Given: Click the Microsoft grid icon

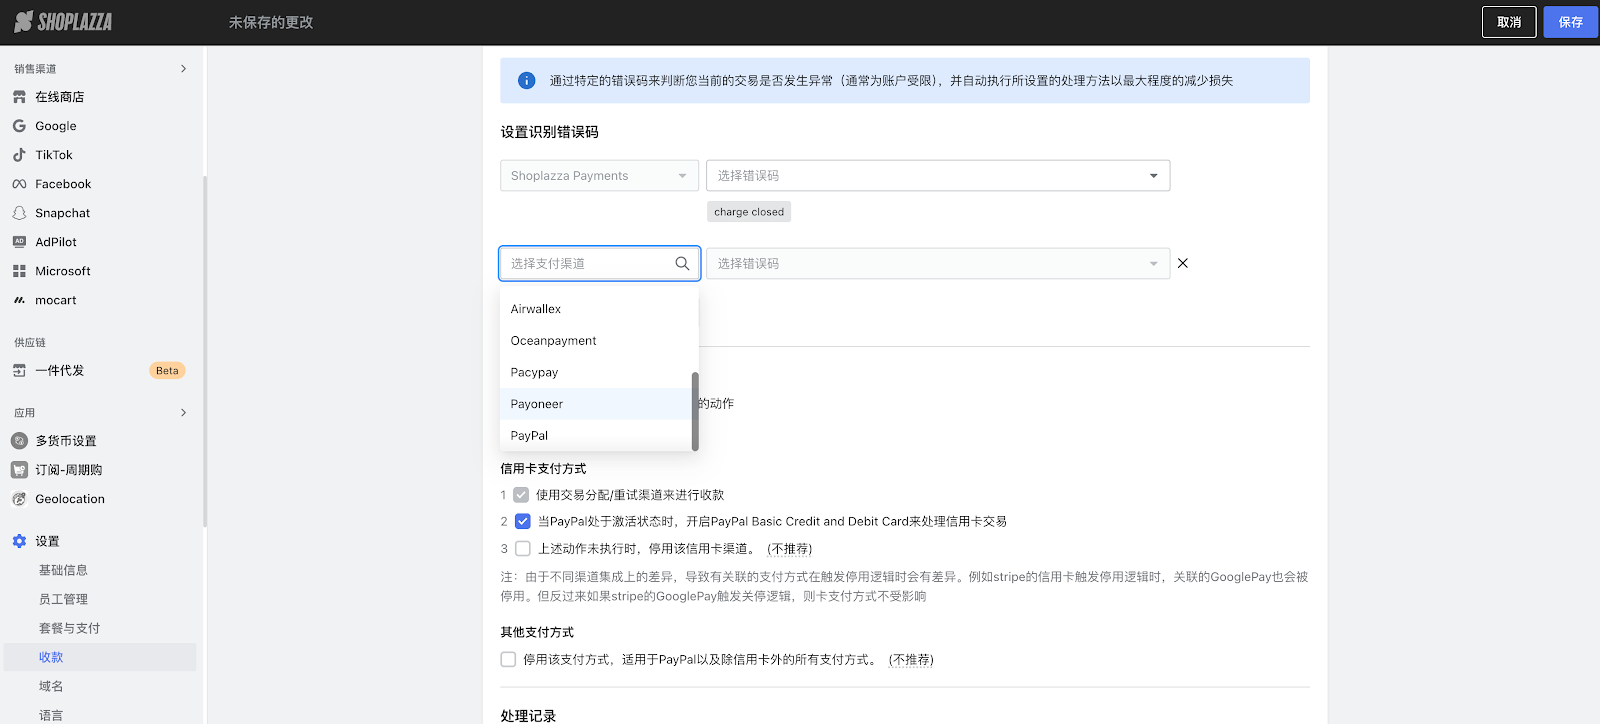Looking at the screenshot, I should (x=19, y=271).
